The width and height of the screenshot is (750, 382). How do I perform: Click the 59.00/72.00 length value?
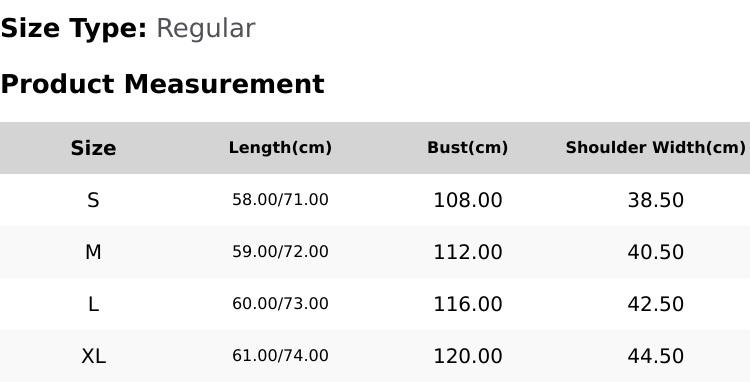pos(280,252)
